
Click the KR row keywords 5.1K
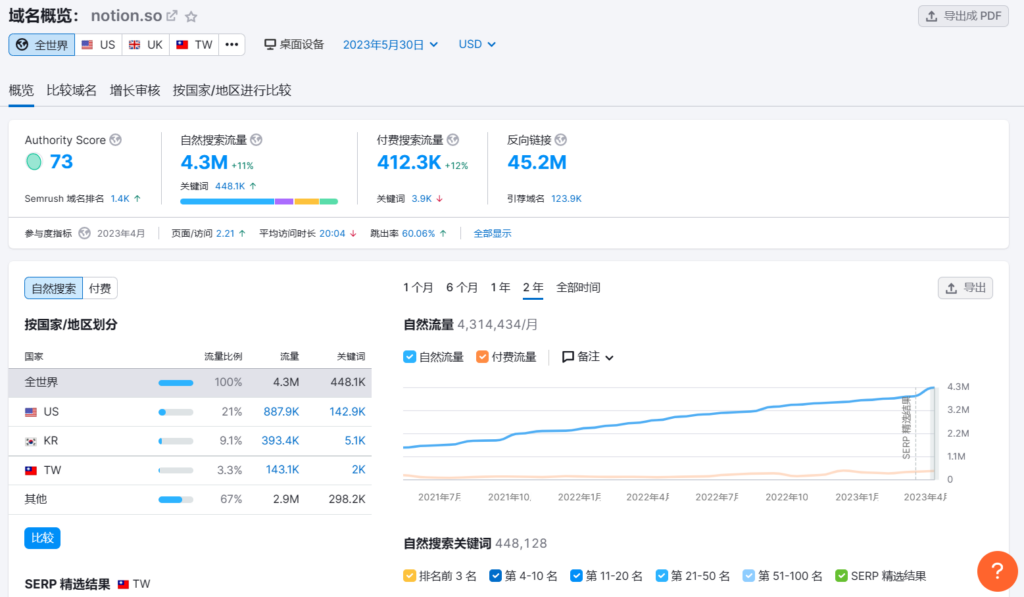[x=355, y=441]
